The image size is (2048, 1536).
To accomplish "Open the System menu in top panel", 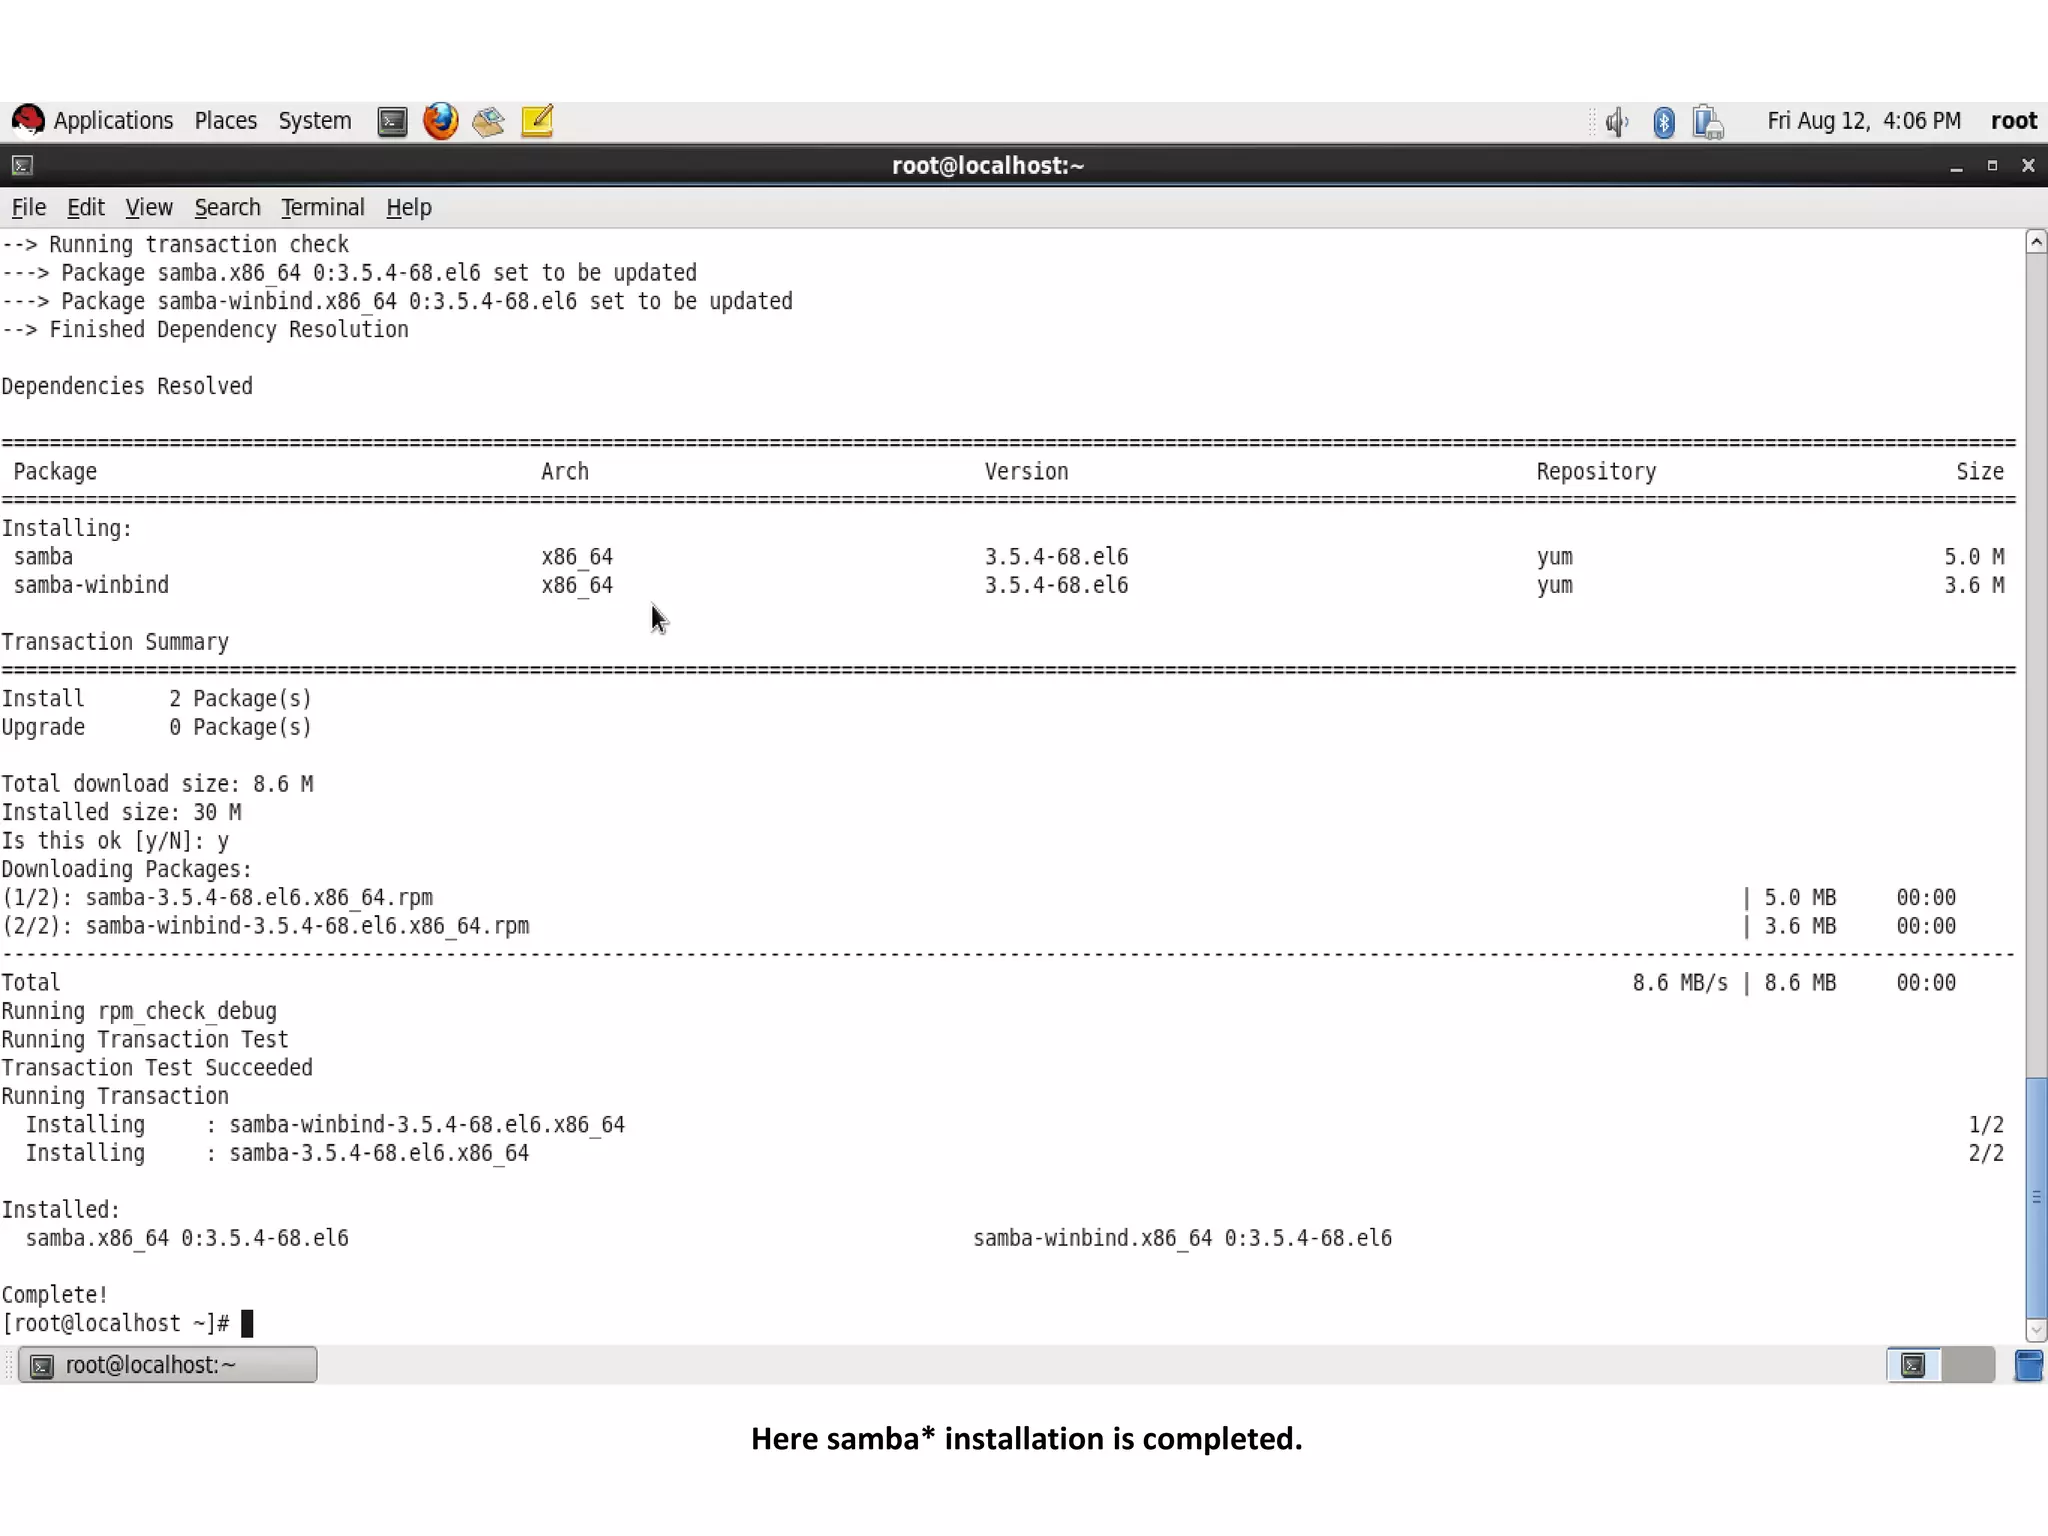I will point(314,121).
